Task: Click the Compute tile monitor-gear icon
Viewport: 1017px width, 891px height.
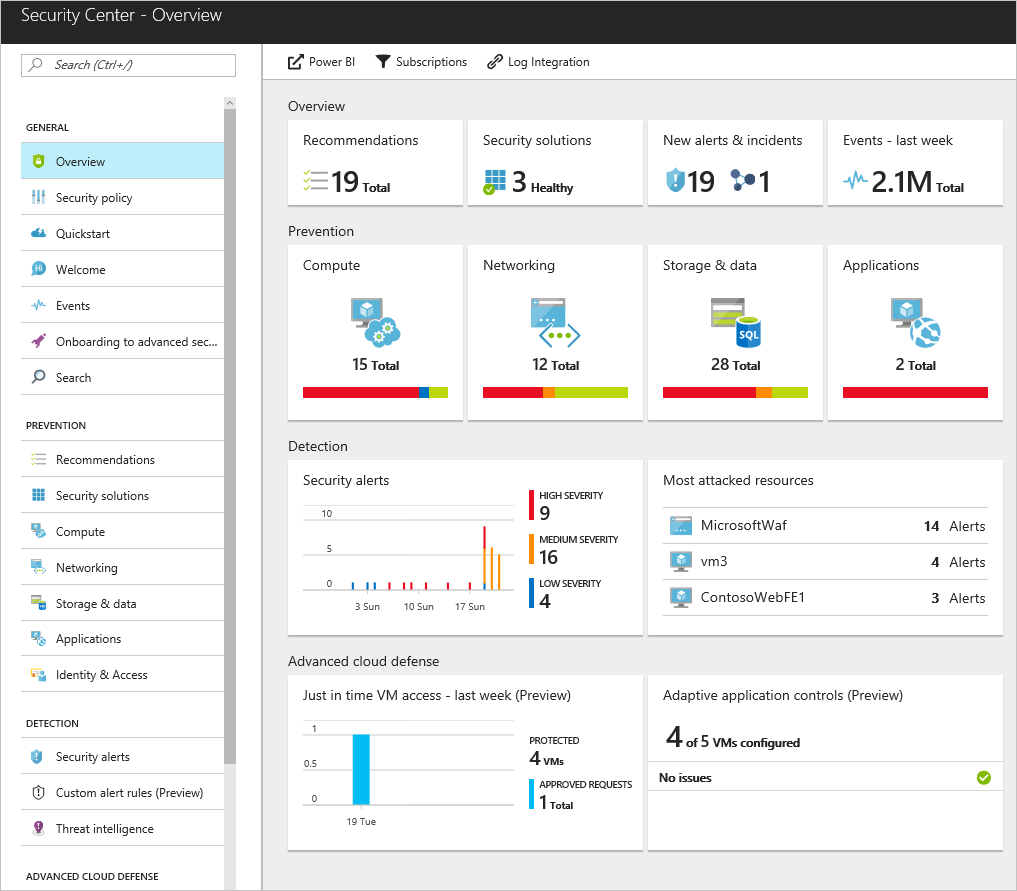Action: coord(375,322)
